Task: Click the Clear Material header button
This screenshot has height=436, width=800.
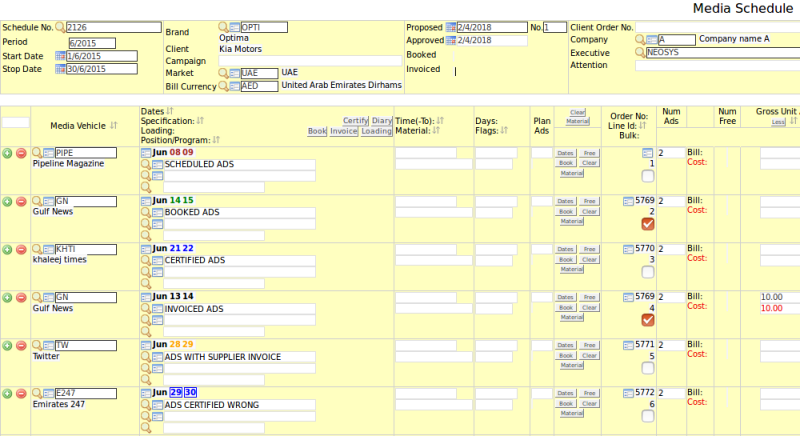Action: pyautogui.click(x=578, y=117)
